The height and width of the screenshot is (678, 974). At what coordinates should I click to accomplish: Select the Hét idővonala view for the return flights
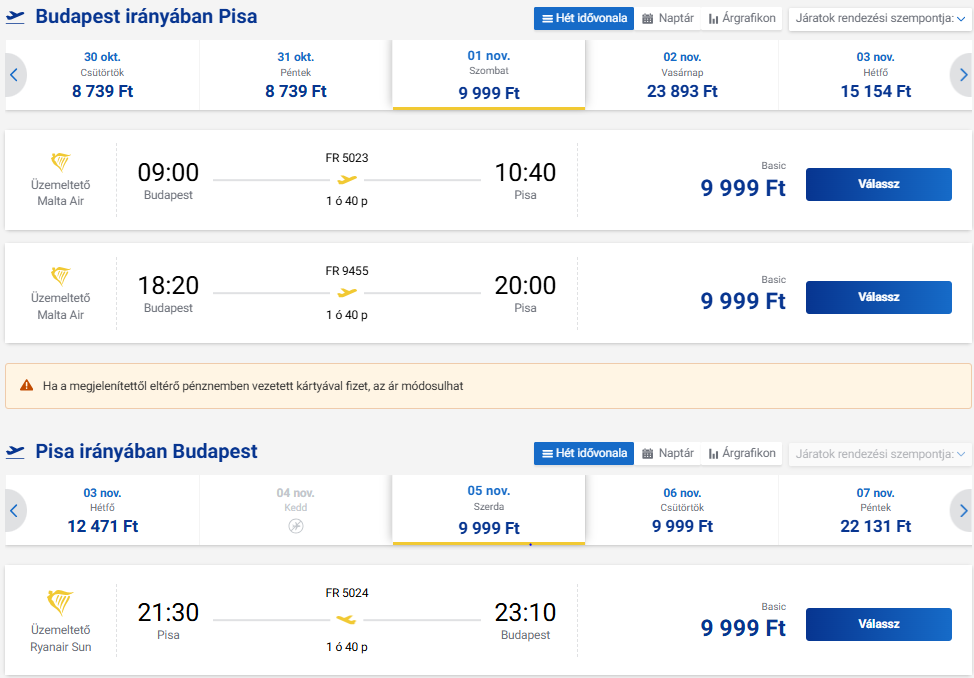(584, 453)
